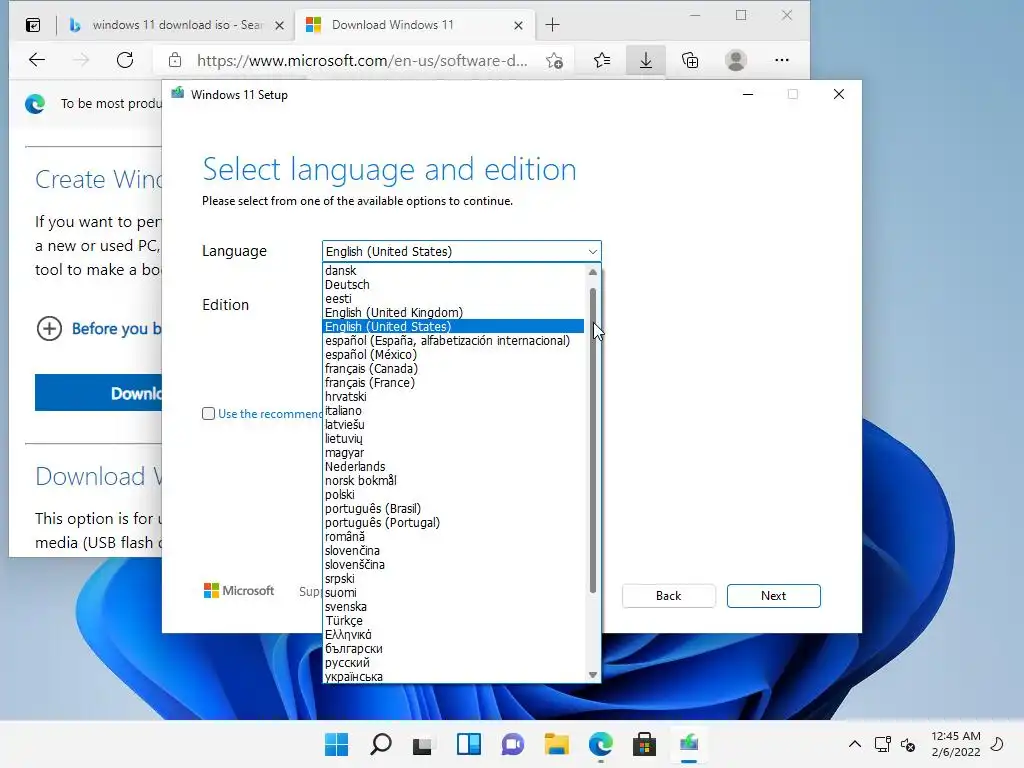Open Edge tab actions menu icon
1024x768 pixels.
[33, 25]
